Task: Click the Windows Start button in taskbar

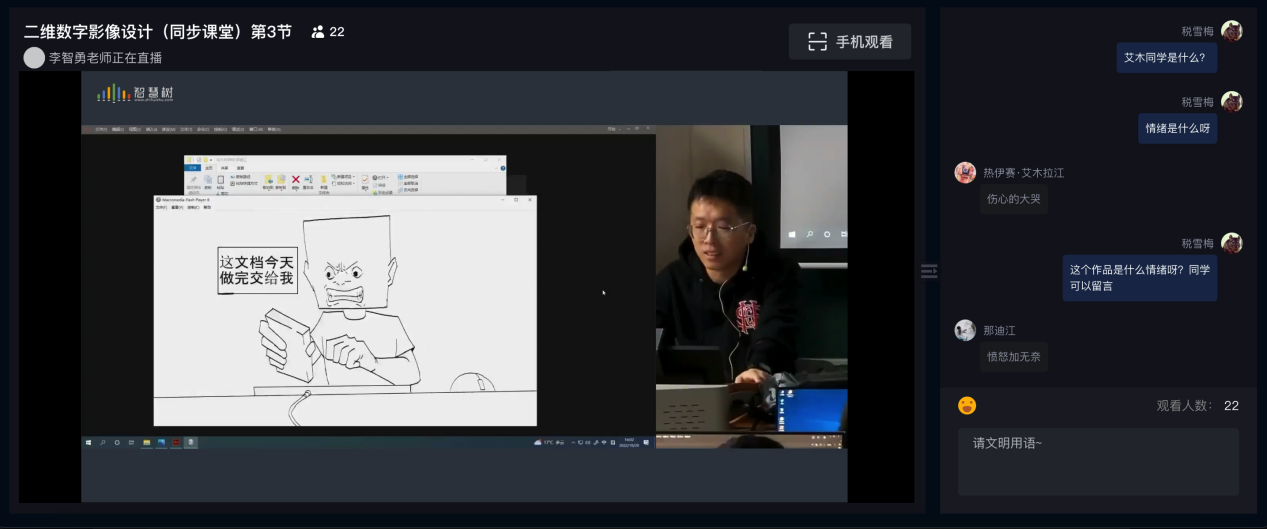Action: (x=89, y=442)
